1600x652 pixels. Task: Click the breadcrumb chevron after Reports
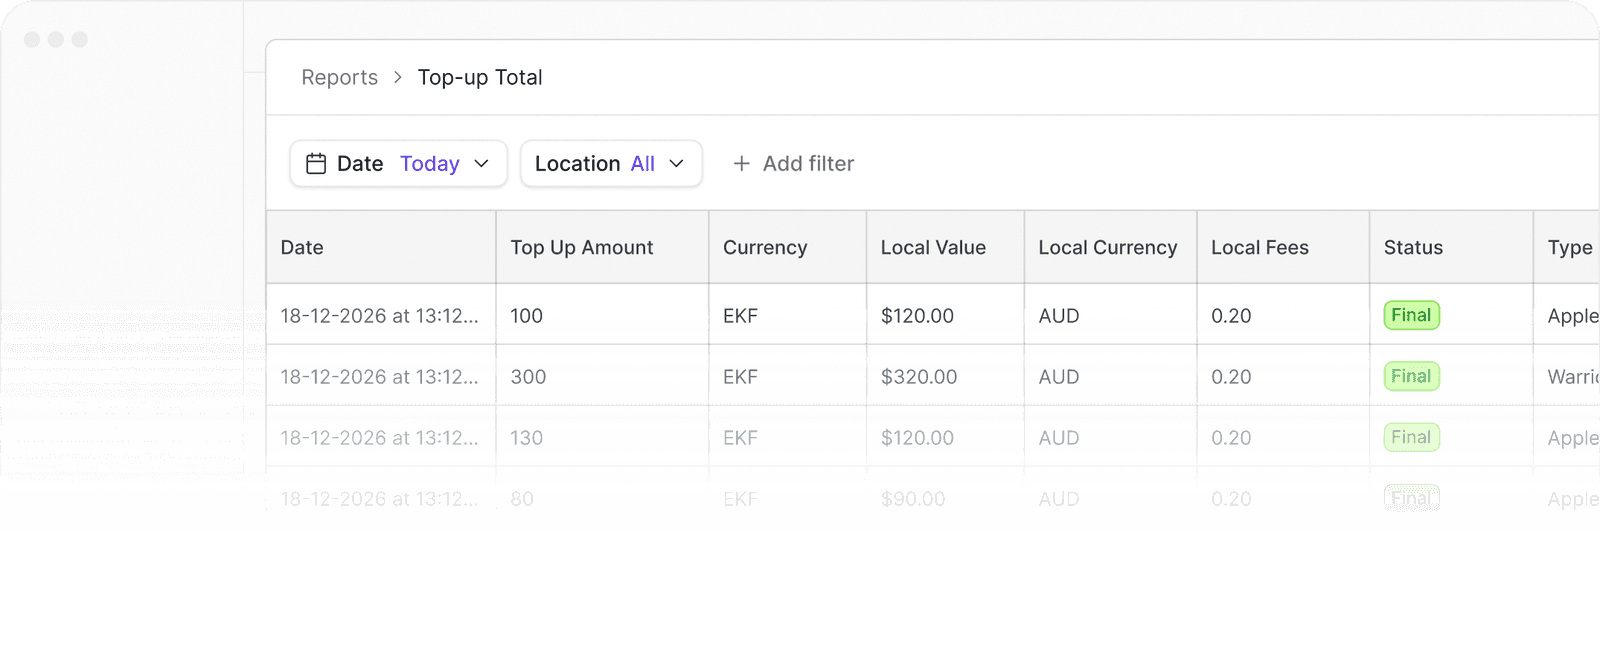tap(398, 77)
